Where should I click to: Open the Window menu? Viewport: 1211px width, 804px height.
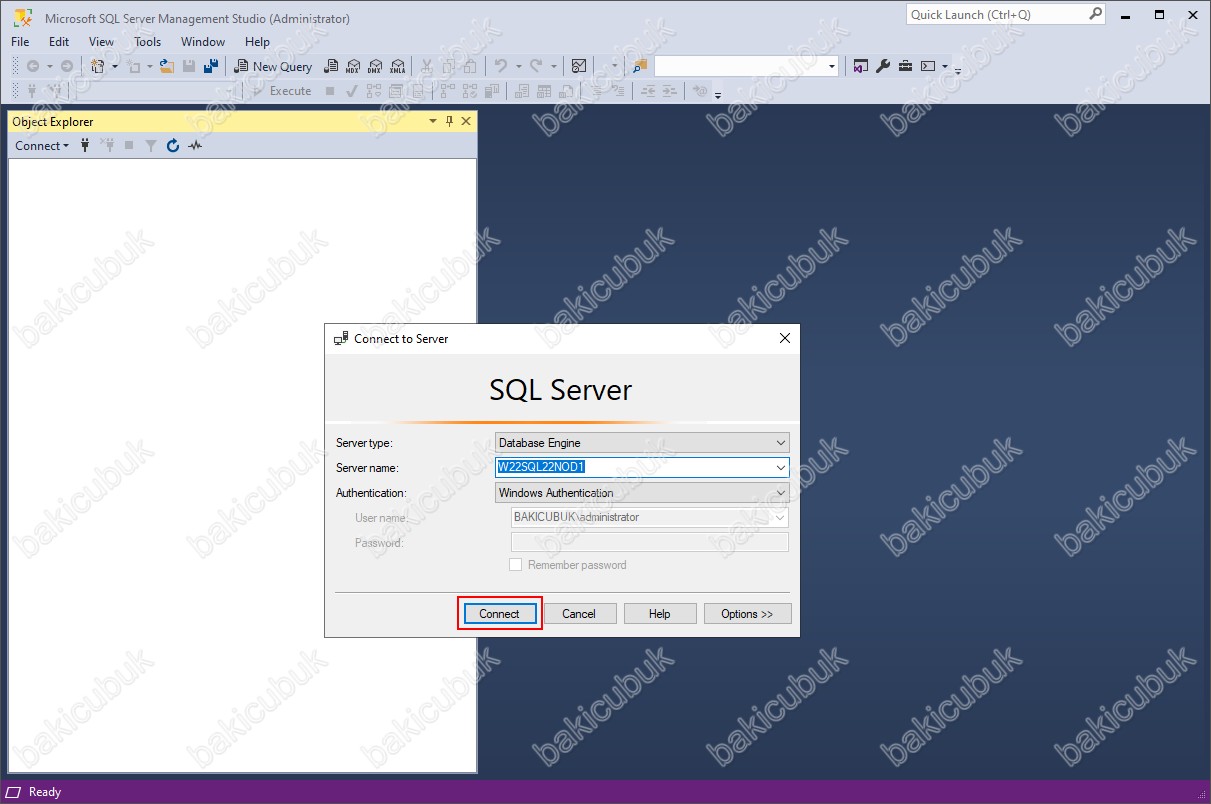coord(203,42)
